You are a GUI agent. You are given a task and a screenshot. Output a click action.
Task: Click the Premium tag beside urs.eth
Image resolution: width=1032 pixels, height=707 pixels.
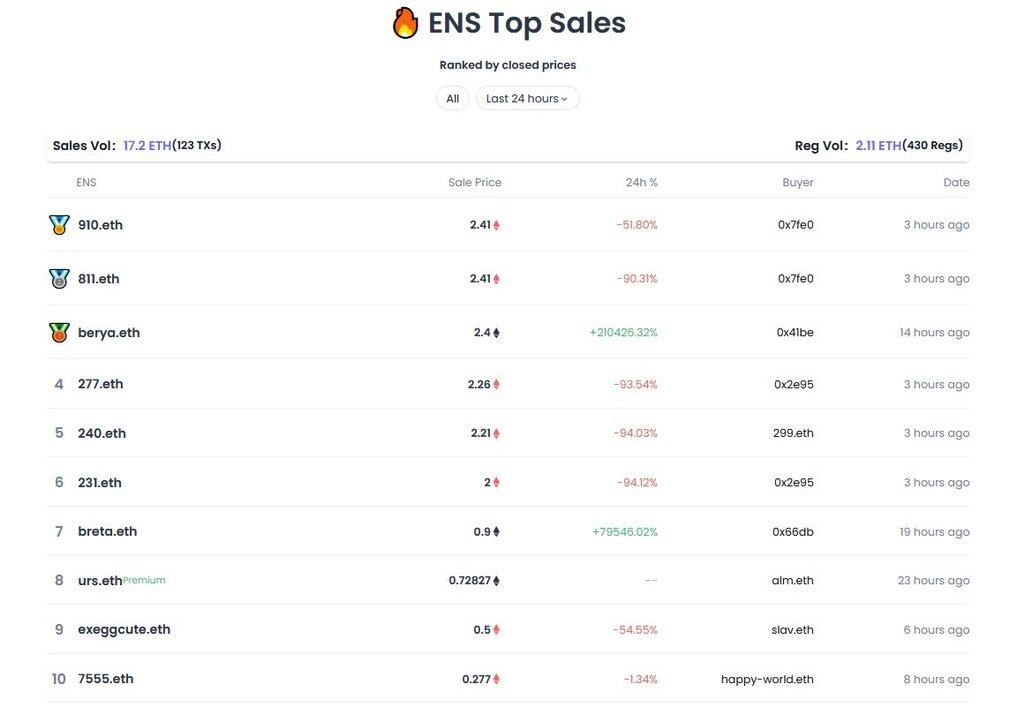click(144, 580)
